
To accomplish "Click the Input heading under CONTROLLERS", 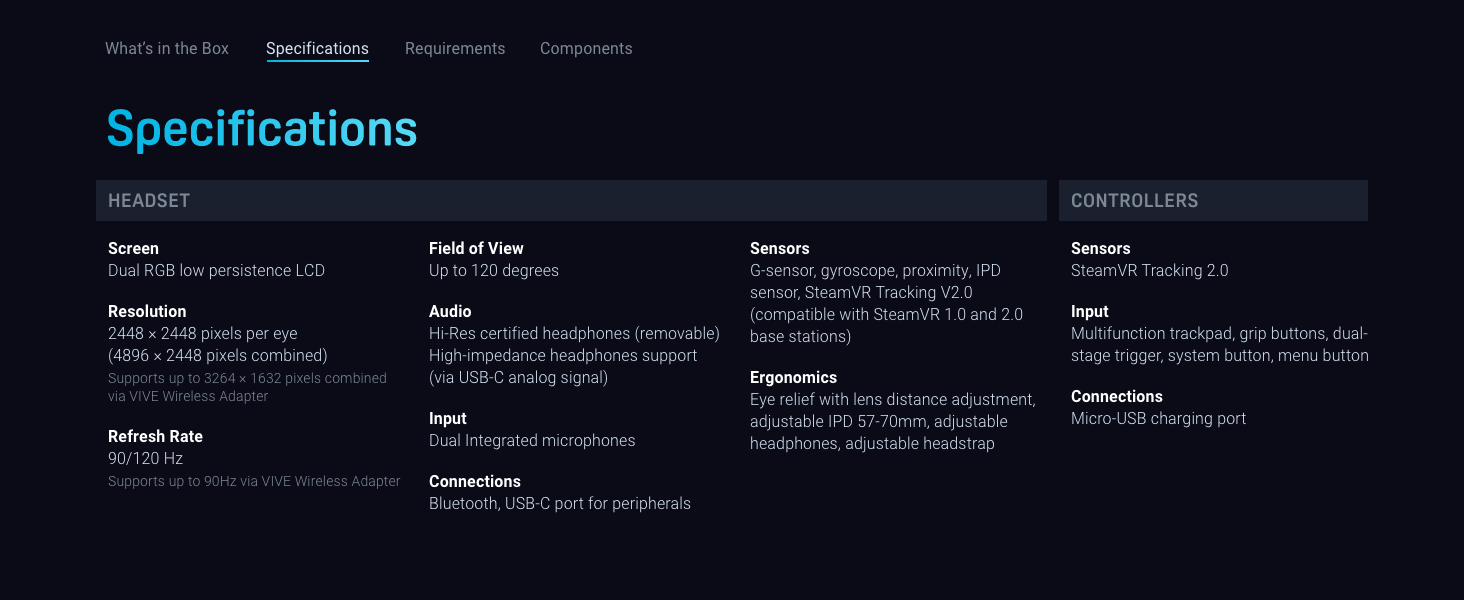I will coord(1090,311).
